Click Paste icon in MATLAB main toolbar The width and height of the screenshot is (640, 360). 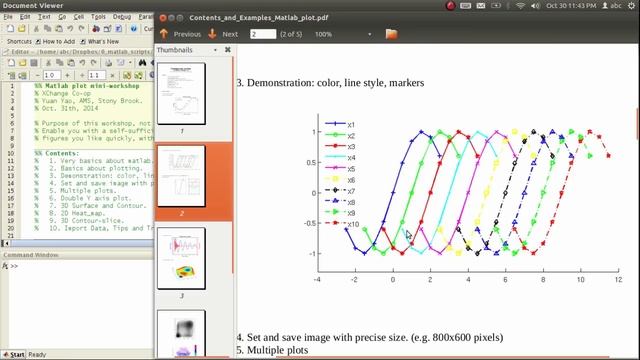tap(59, 29)
